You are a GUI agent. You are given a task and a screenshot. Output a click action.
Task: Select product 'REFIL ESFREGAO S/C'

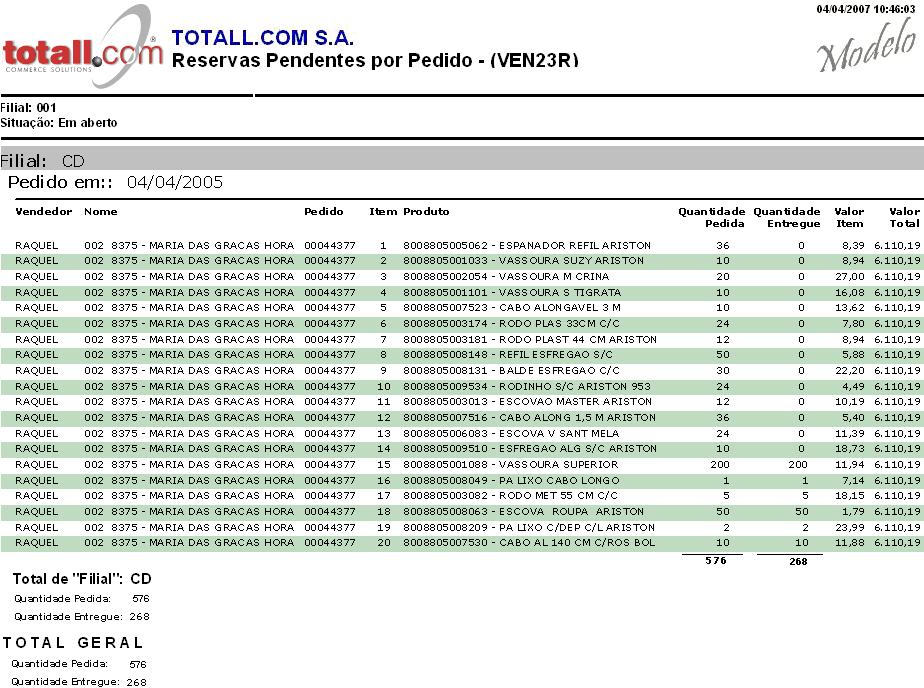point(556,355)
